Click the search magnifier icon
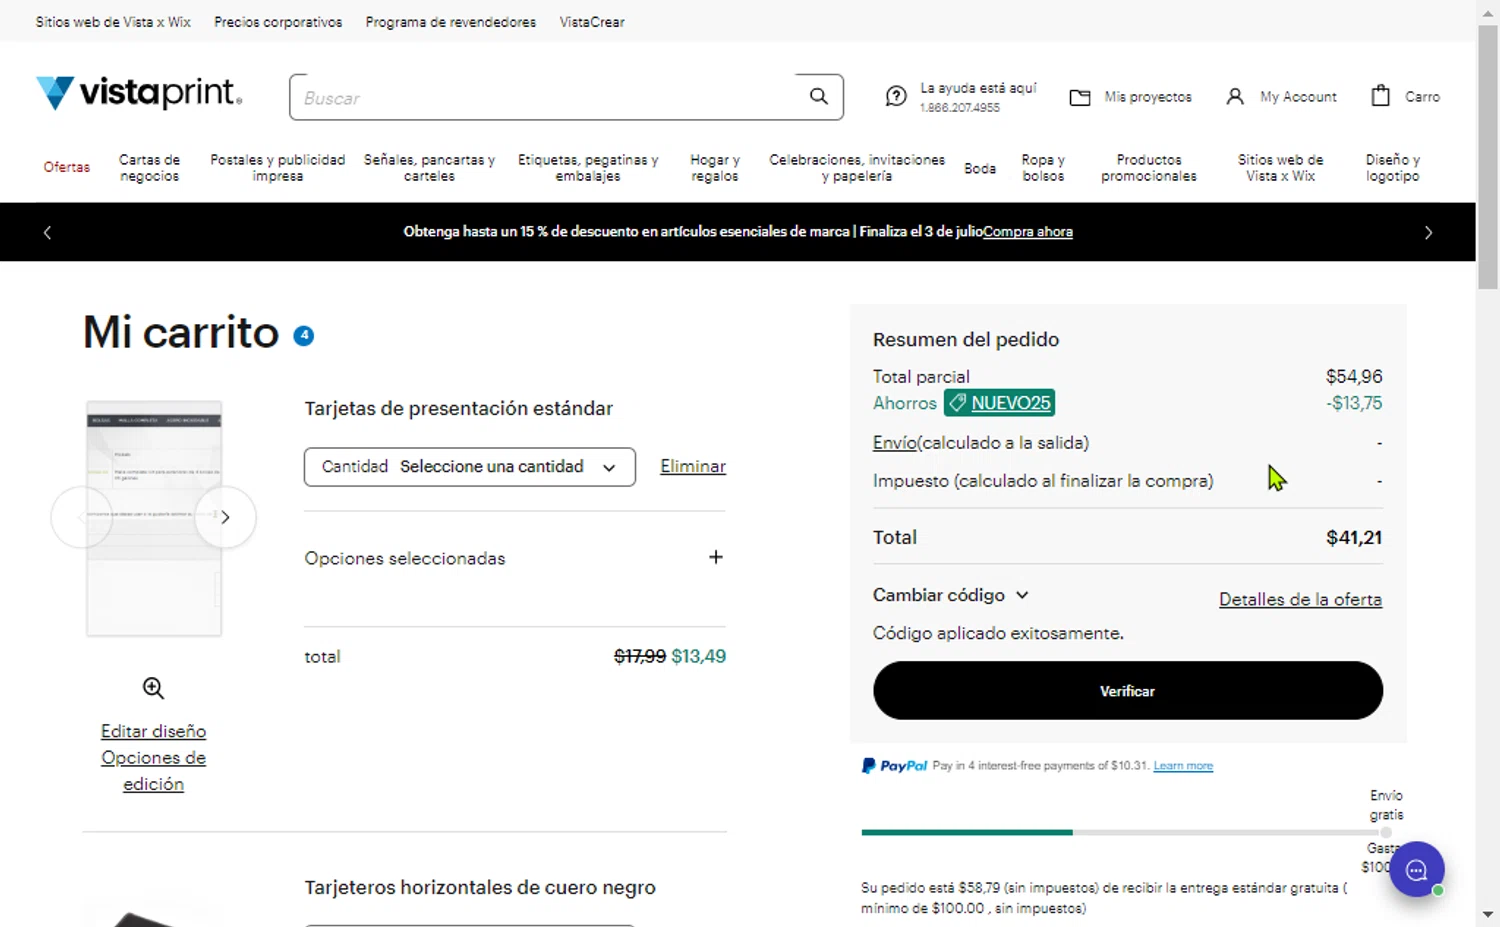Viewport: 1500px width, 927px height. [x=819, y=96]
